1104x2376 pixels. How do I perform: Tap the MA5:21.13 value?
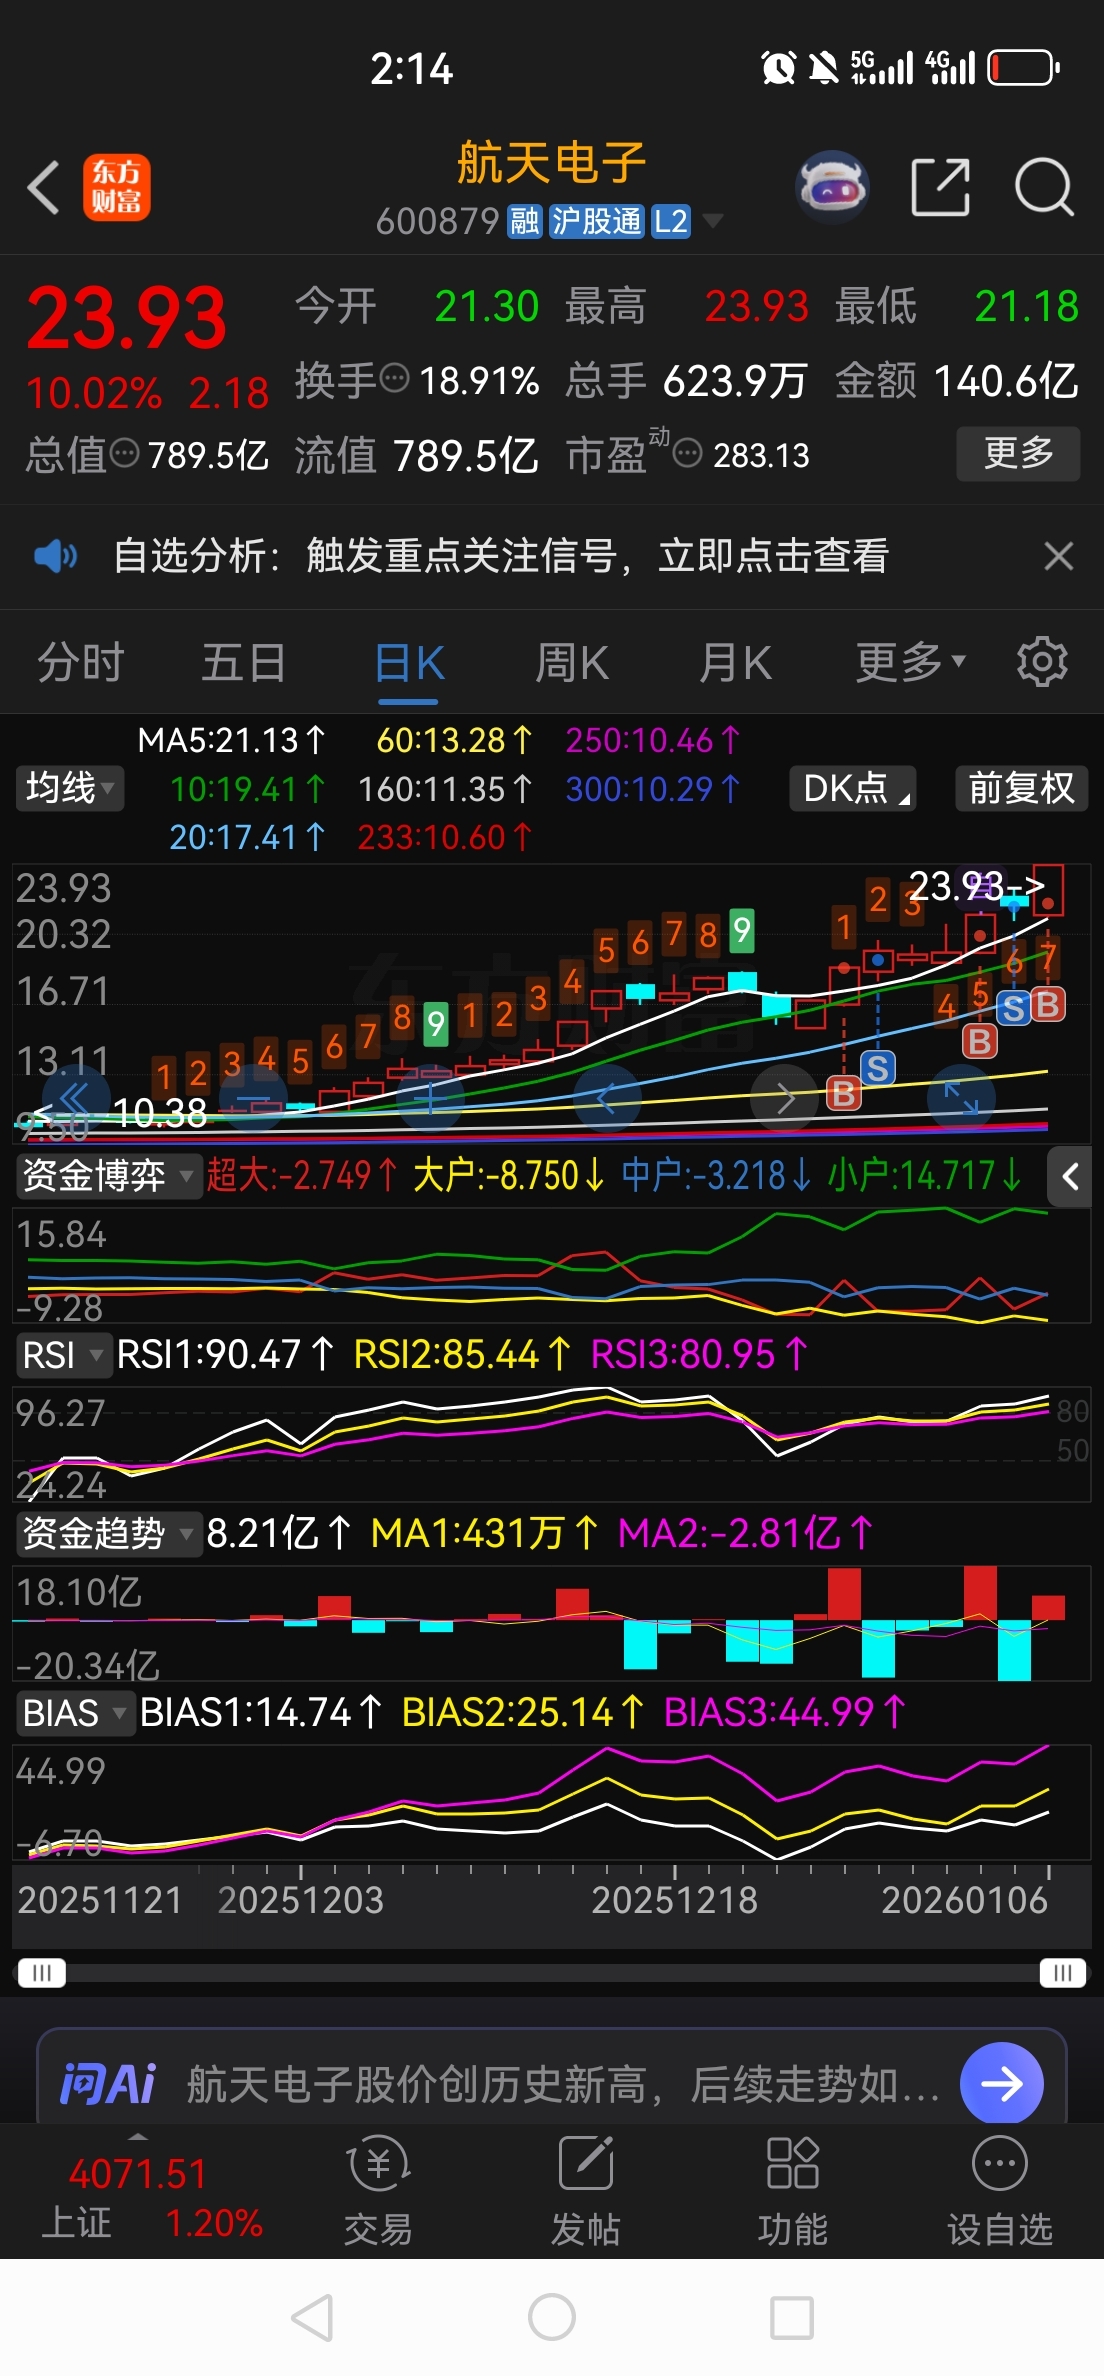pyautogui.click(x=232, y=740)
